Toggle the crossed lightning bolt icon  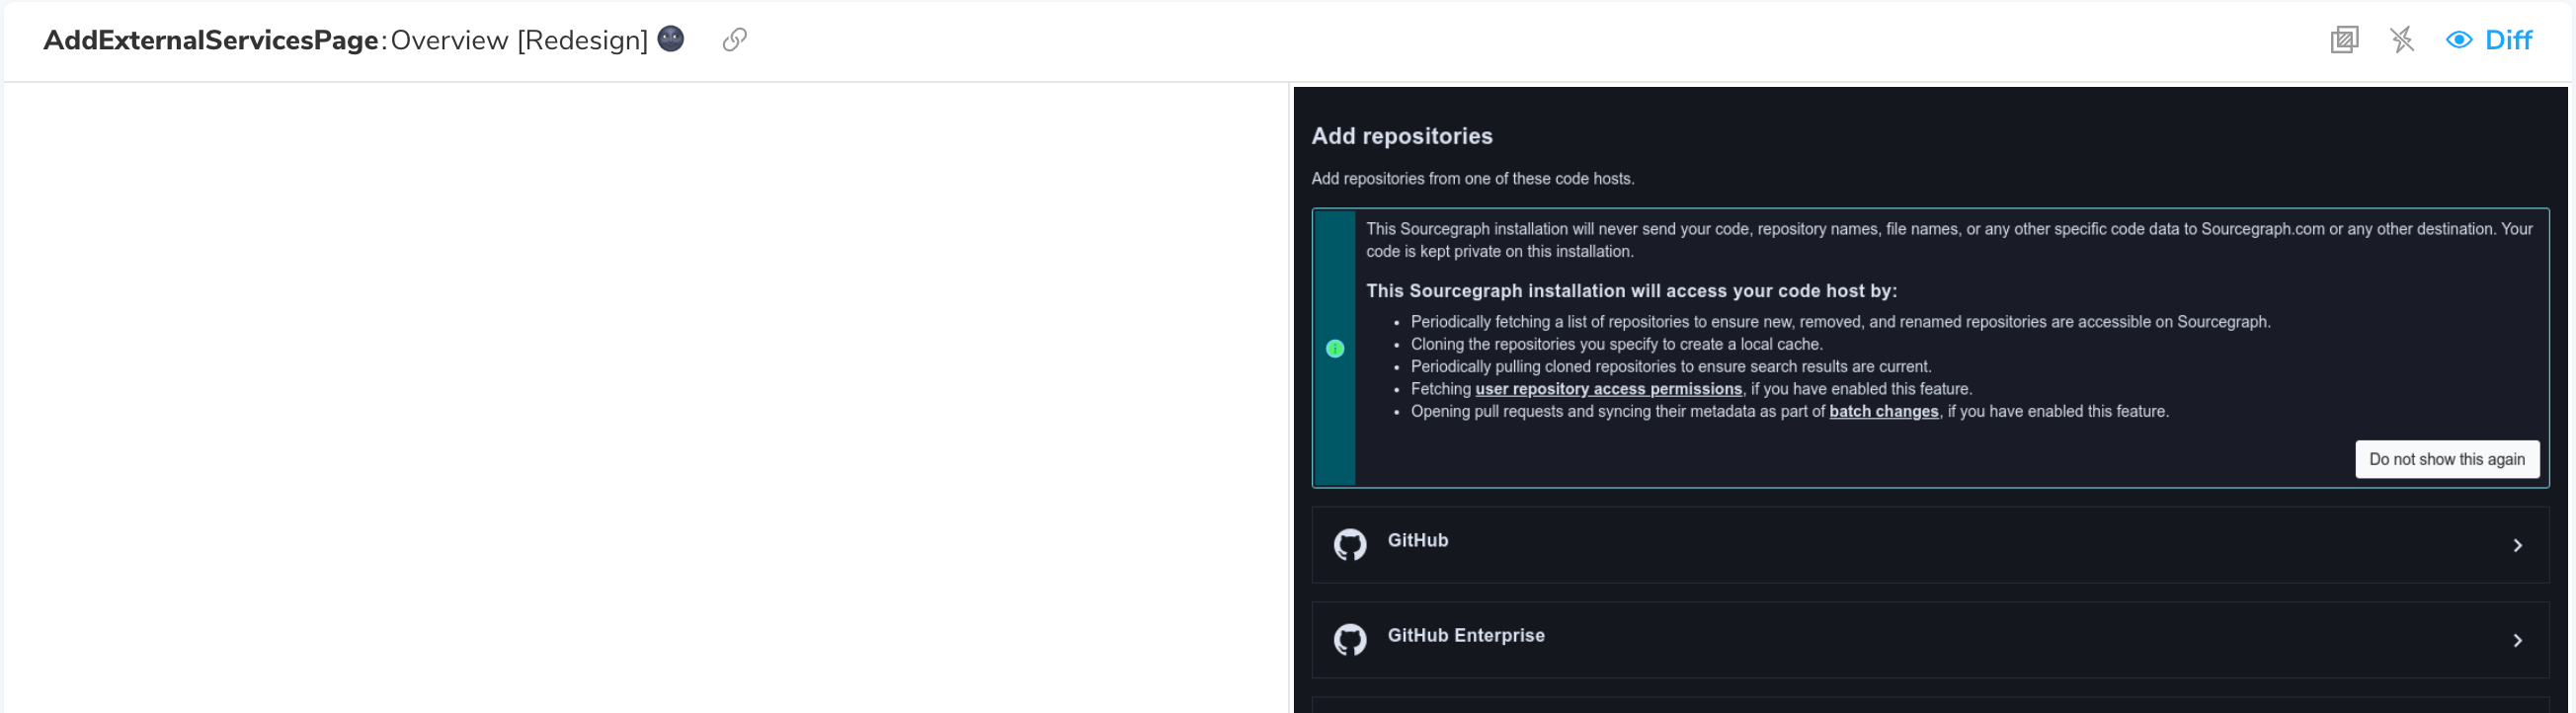tap(2402, 40)
